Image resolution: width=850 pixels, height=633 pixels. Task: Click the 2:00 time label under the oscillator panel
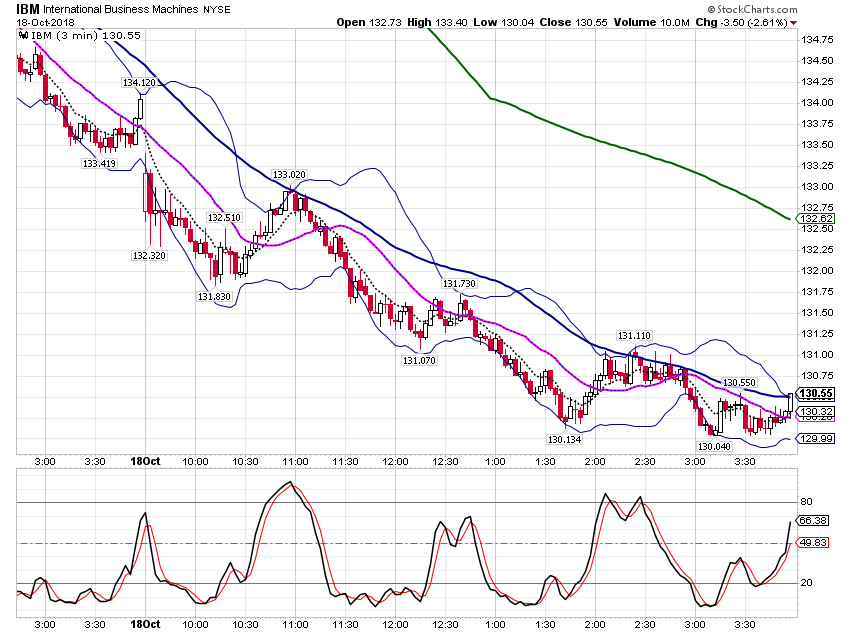[595, 625]
